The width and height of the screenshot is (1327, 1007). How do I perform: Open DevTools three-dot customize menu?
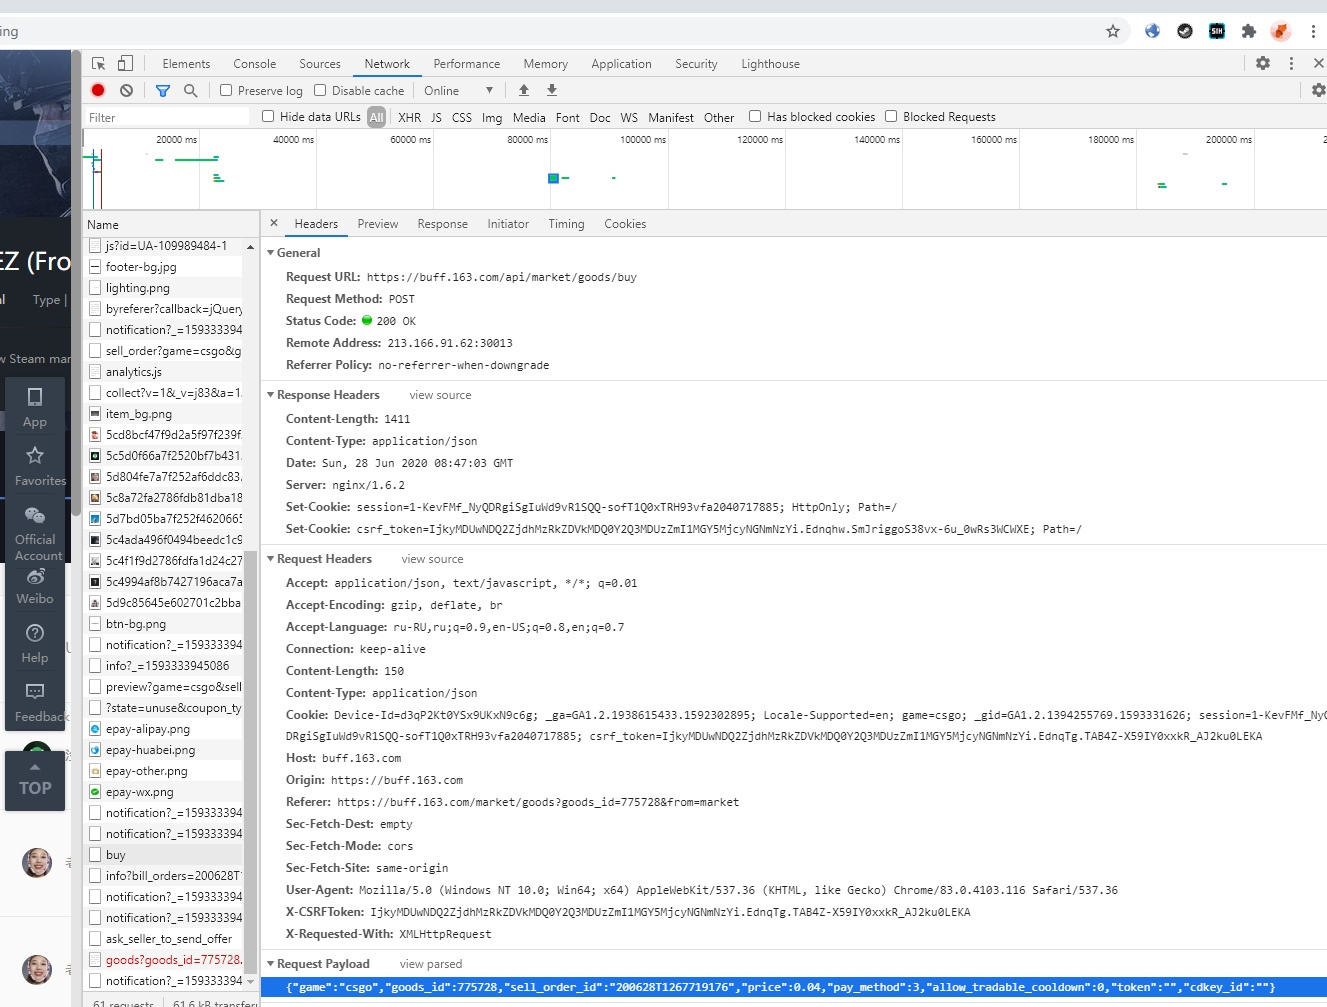tap(1291, 63)
